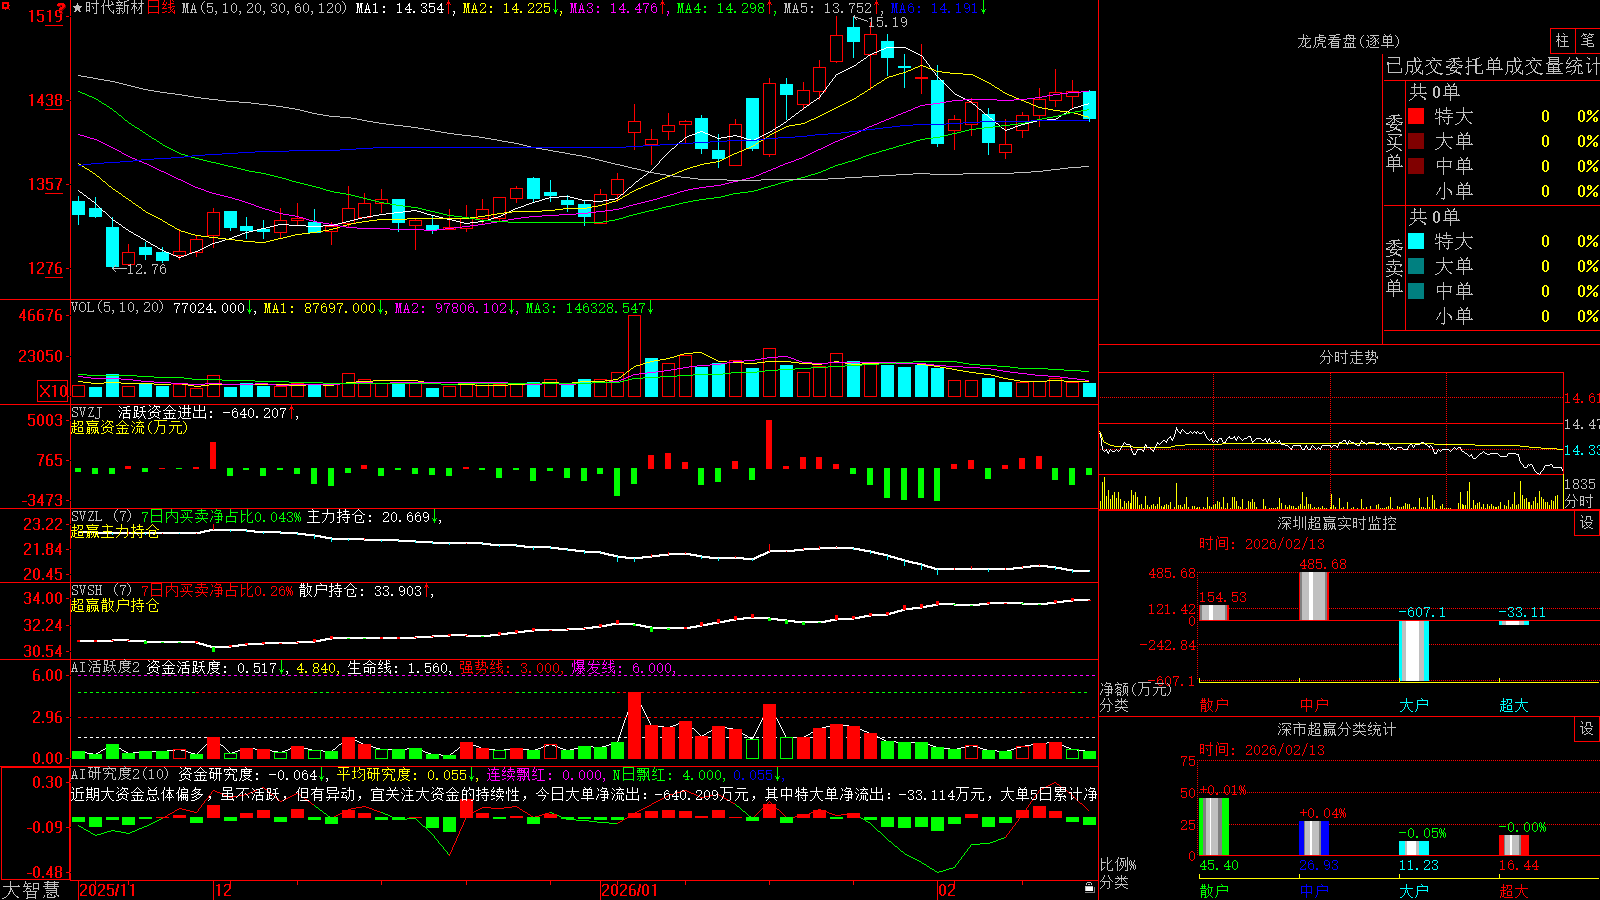Open 设 settings in 深圳超赢实时监控 panel
This screenshot has width=1600, height=900.
pyautogui.click(x=1587, y=523)
